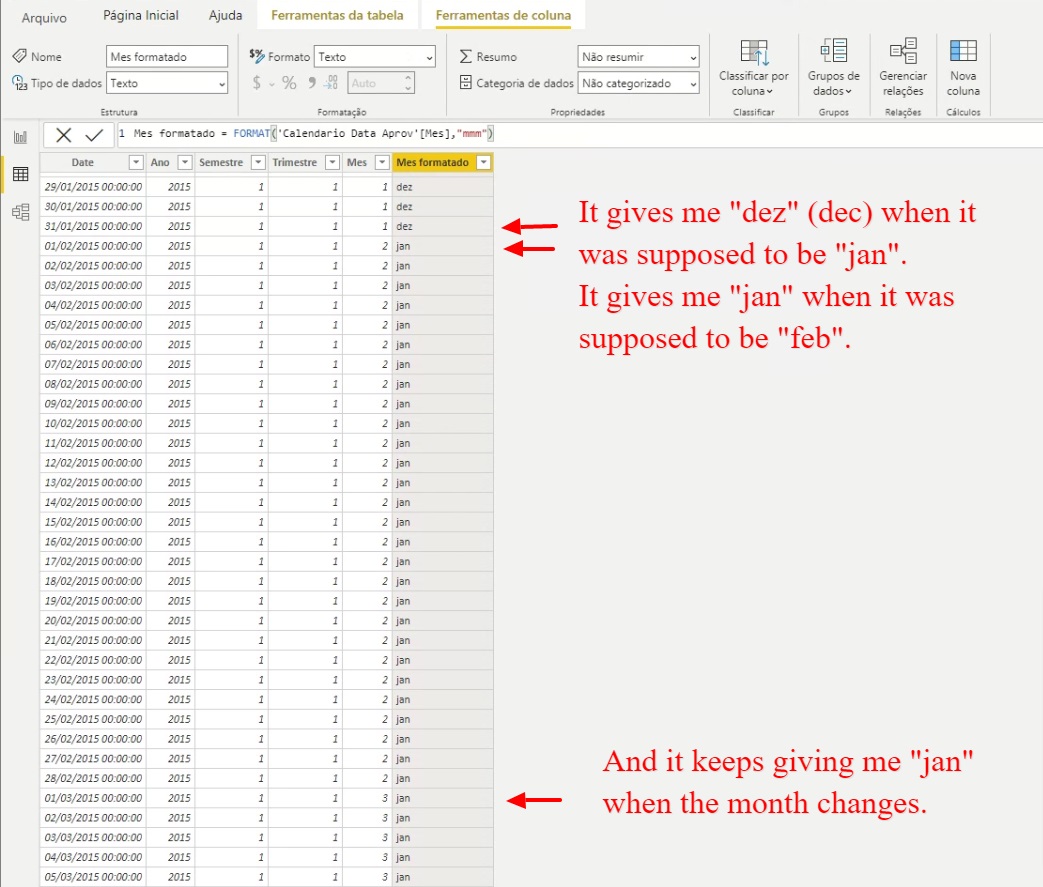Viewport: 1043px width, 887px height.
Task: Open Model view icon in sidebar
Action: point(21,212)
